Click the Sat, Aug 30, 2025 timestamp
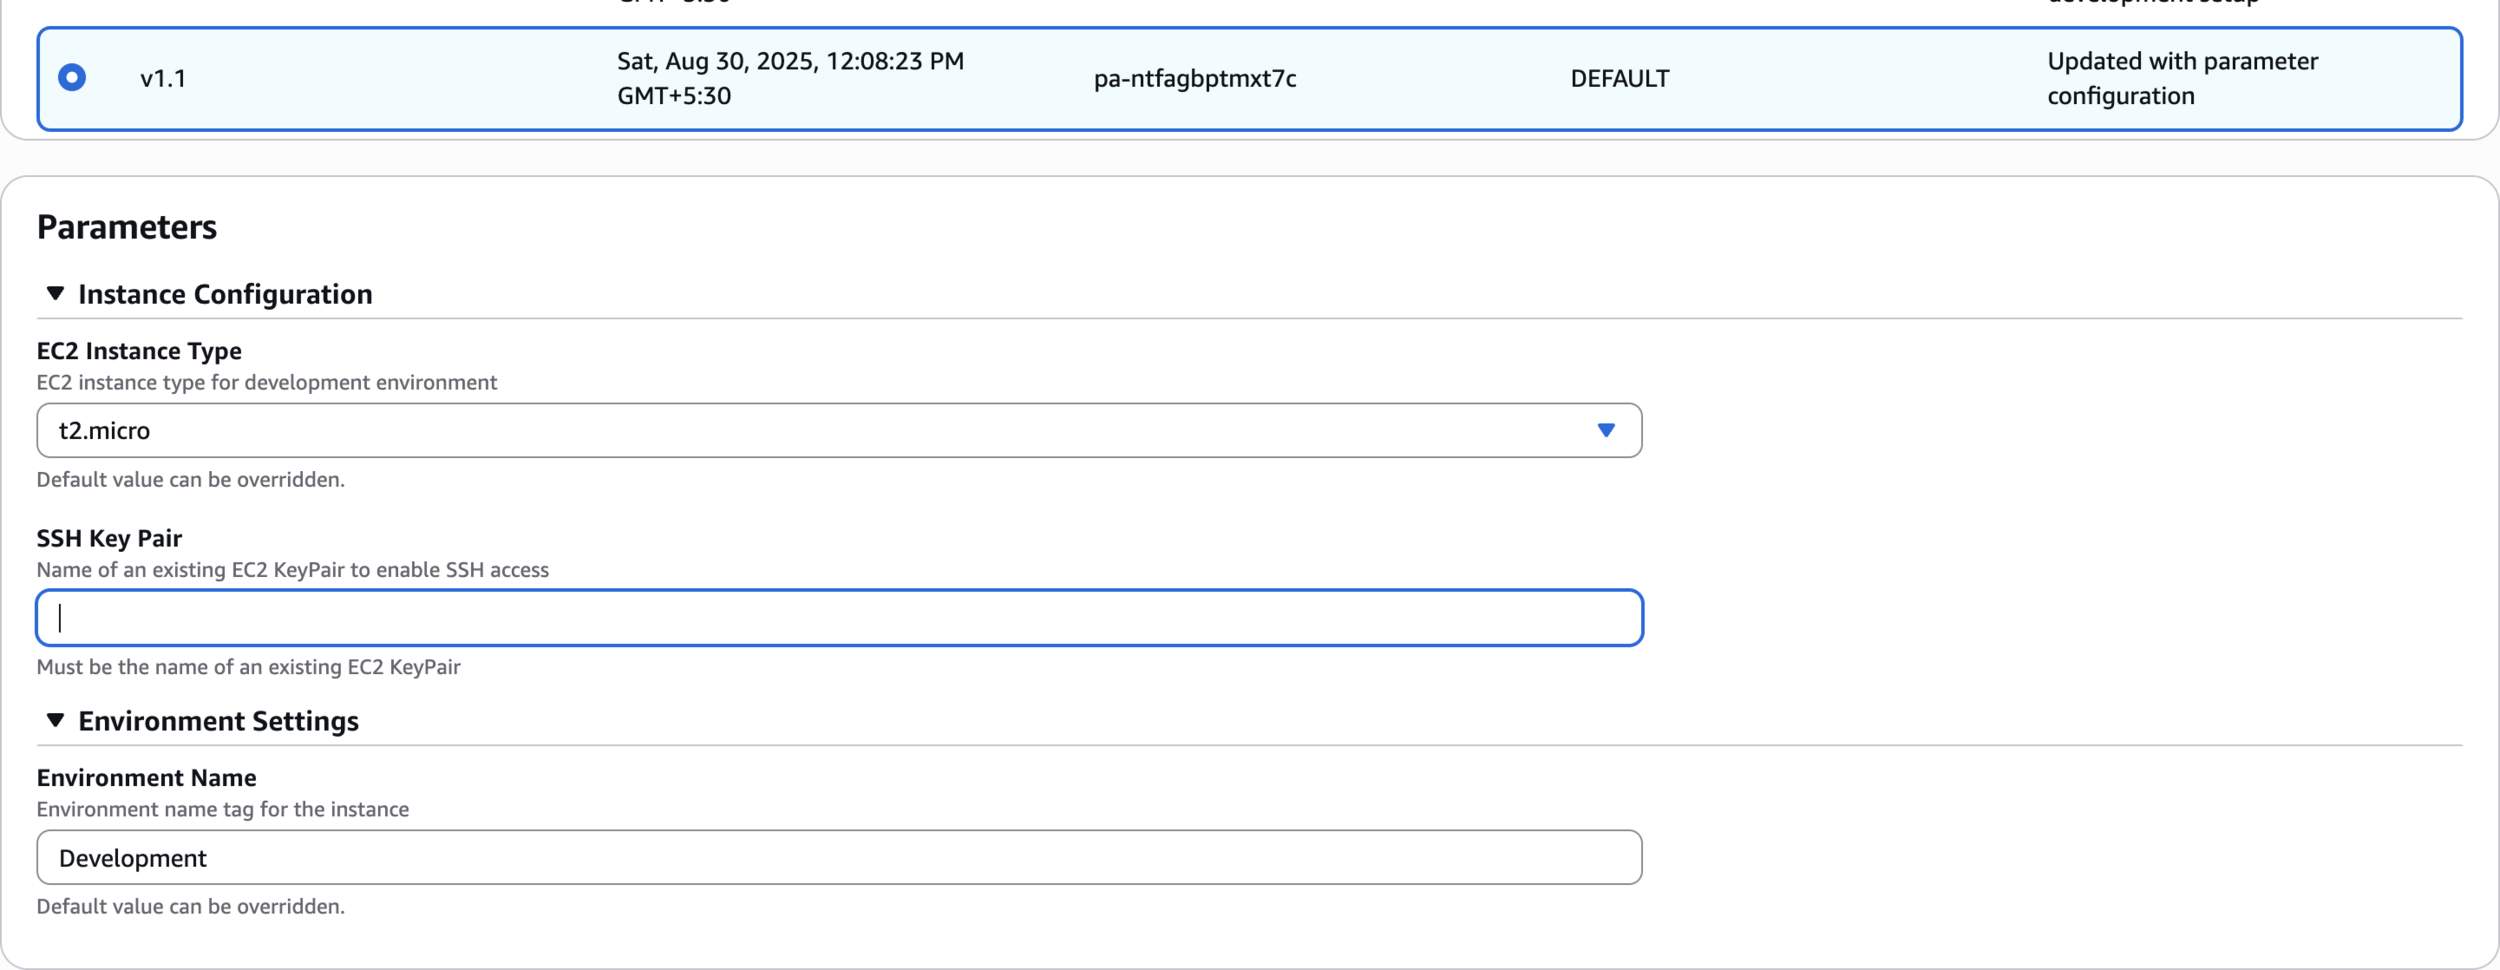The width and height of the screenshot is (2500, 970). (x=790, y=78)
